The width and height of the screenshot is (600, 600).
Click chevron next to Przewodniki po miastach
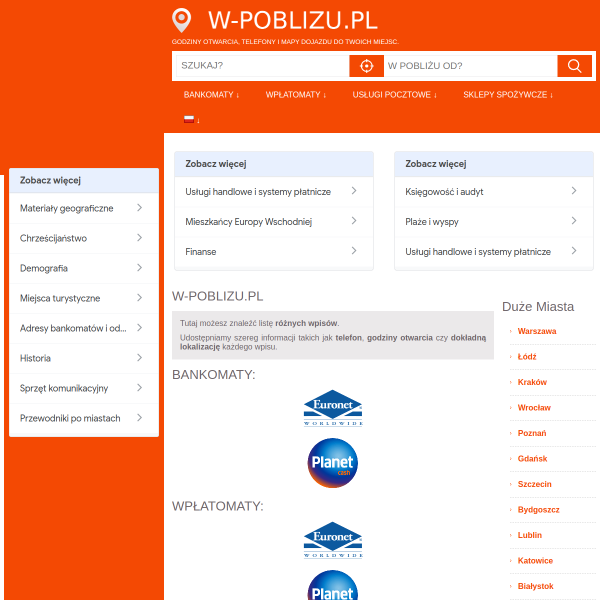(x=139, y=418)
